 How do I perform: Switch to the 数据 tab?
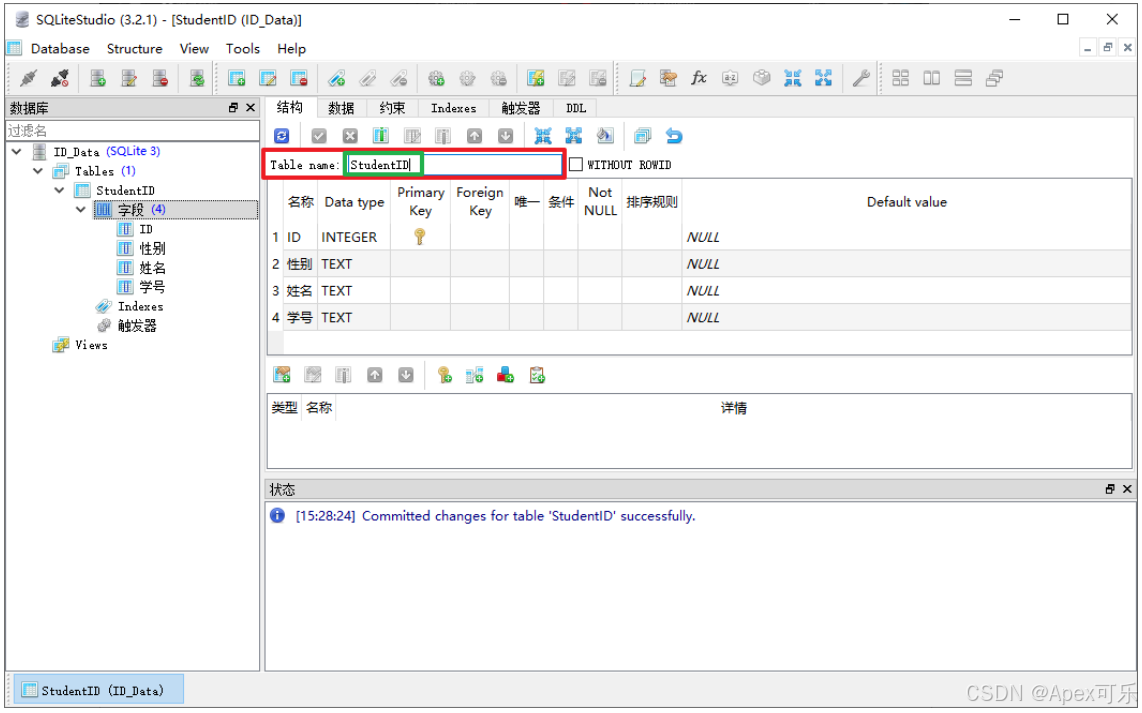point(341,109)
